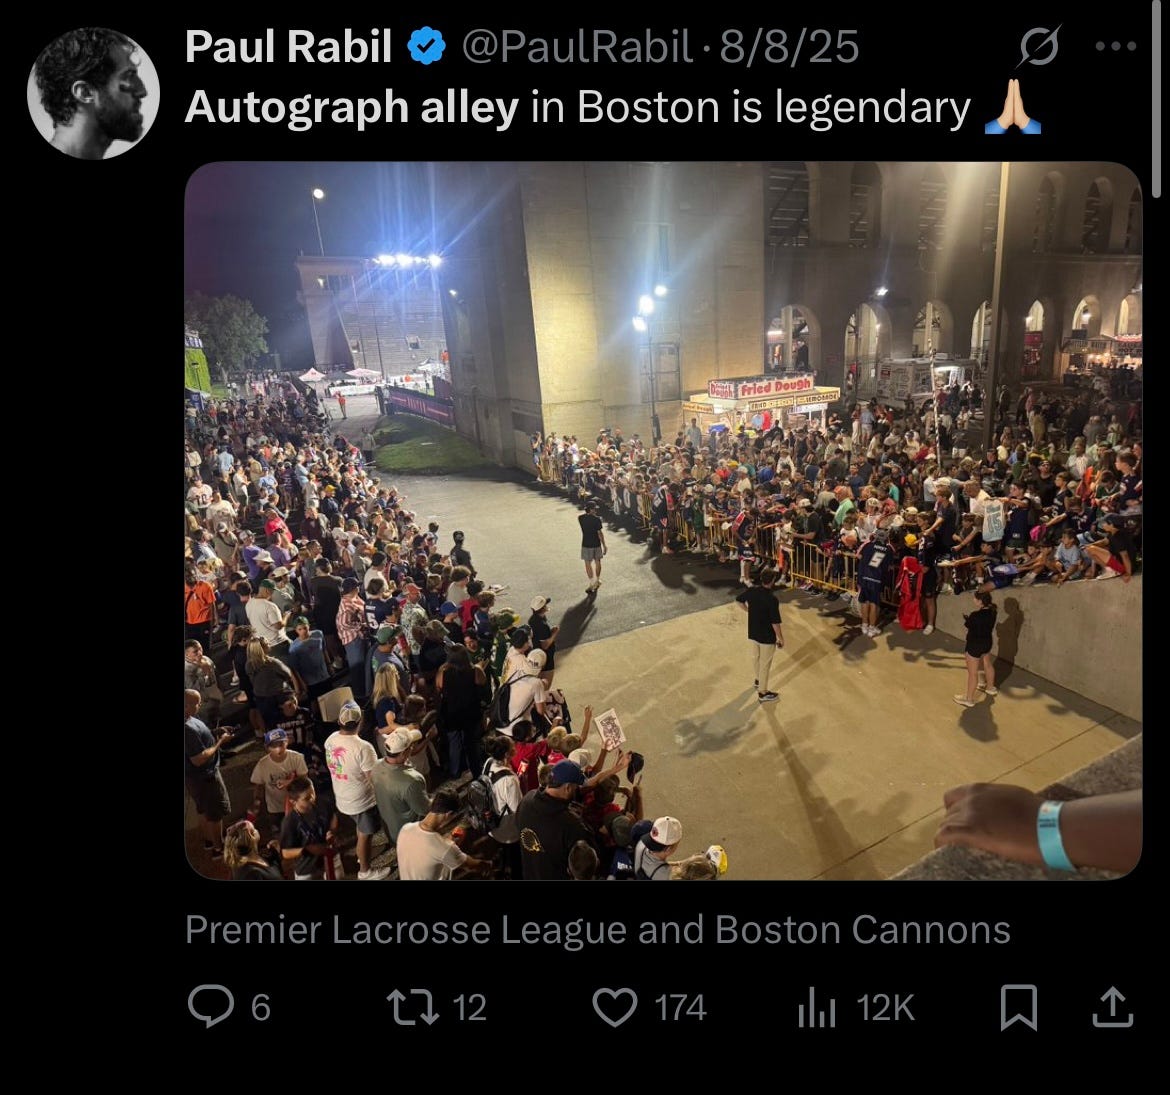Share post via upload arrow icon
Image resolution: width=1170 pixels, height=1095 pixels.
(1113, 1007)
